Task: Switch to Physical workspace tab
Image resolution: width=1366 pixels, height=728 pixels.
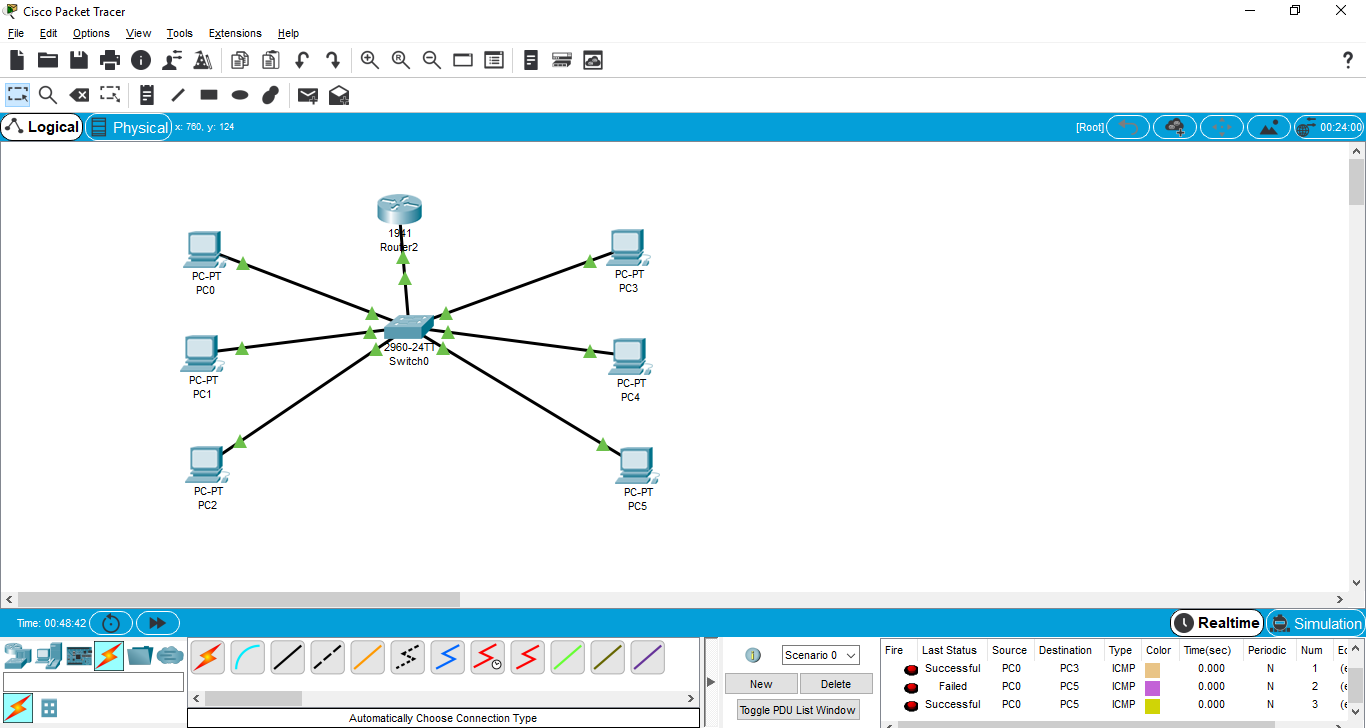Action: point(129,127)
